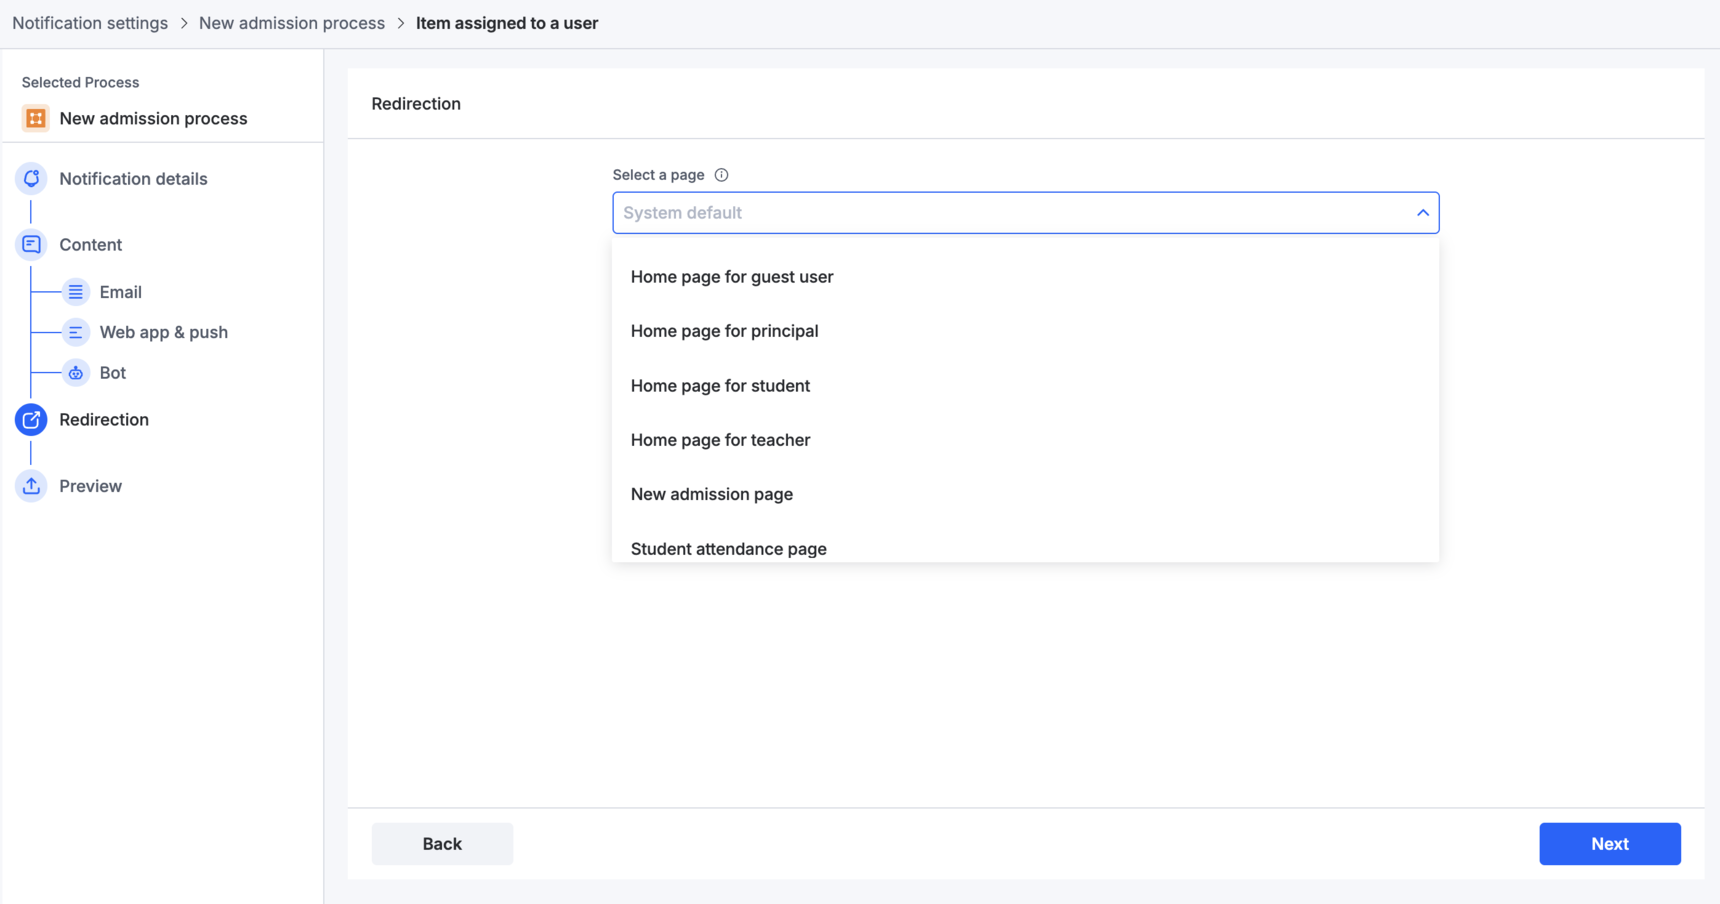The image size is (1720, 904).
Task: Click the info icon beside Select a page
Action: click(x=721, y=175)
